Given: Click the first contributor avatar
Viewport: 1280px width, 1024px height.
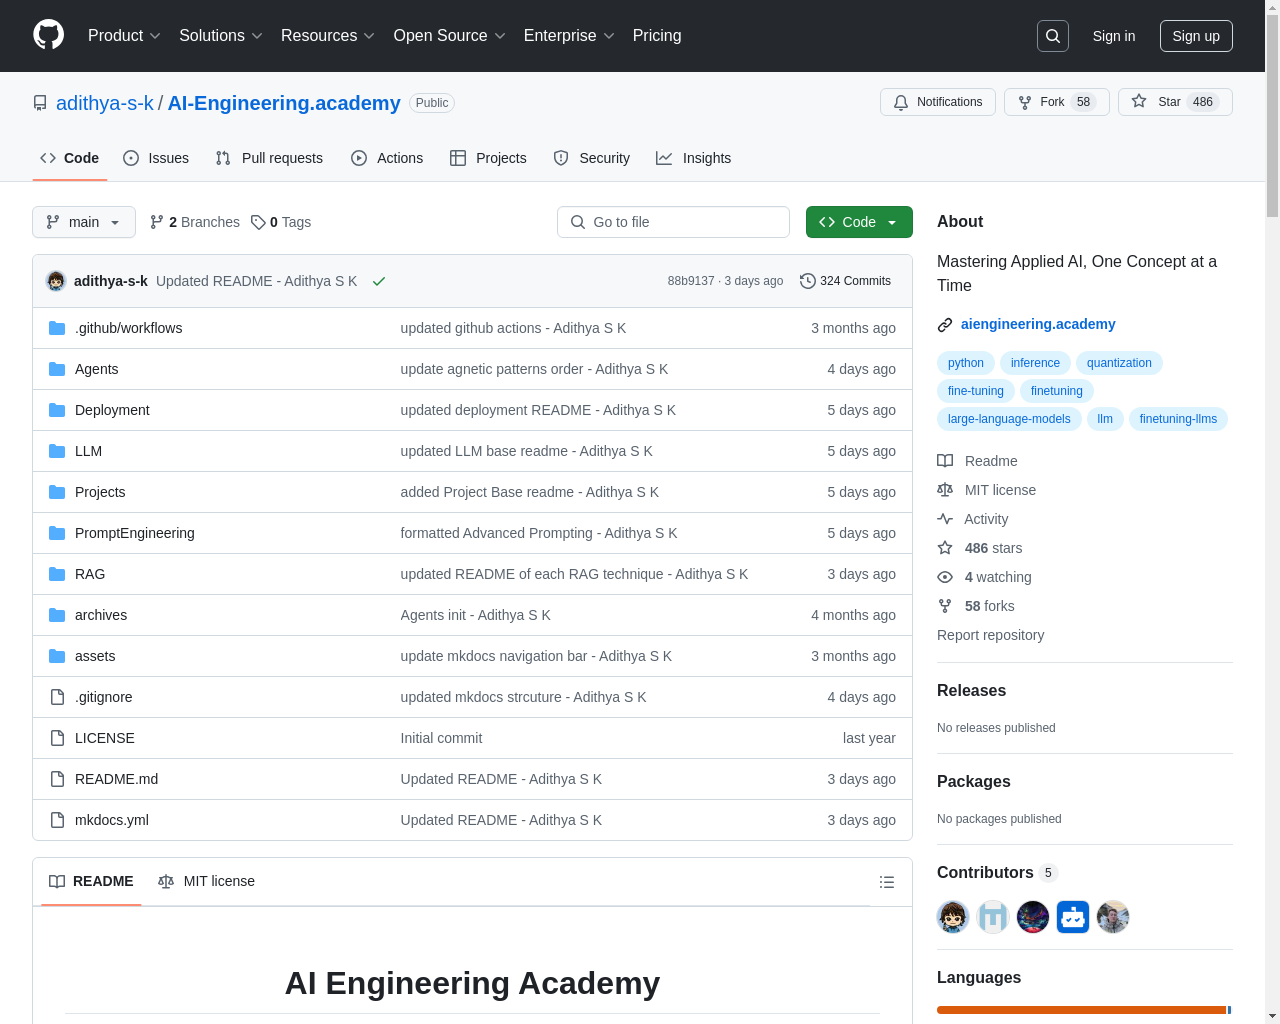Looking at the screenshot, I should pos(953,917).
